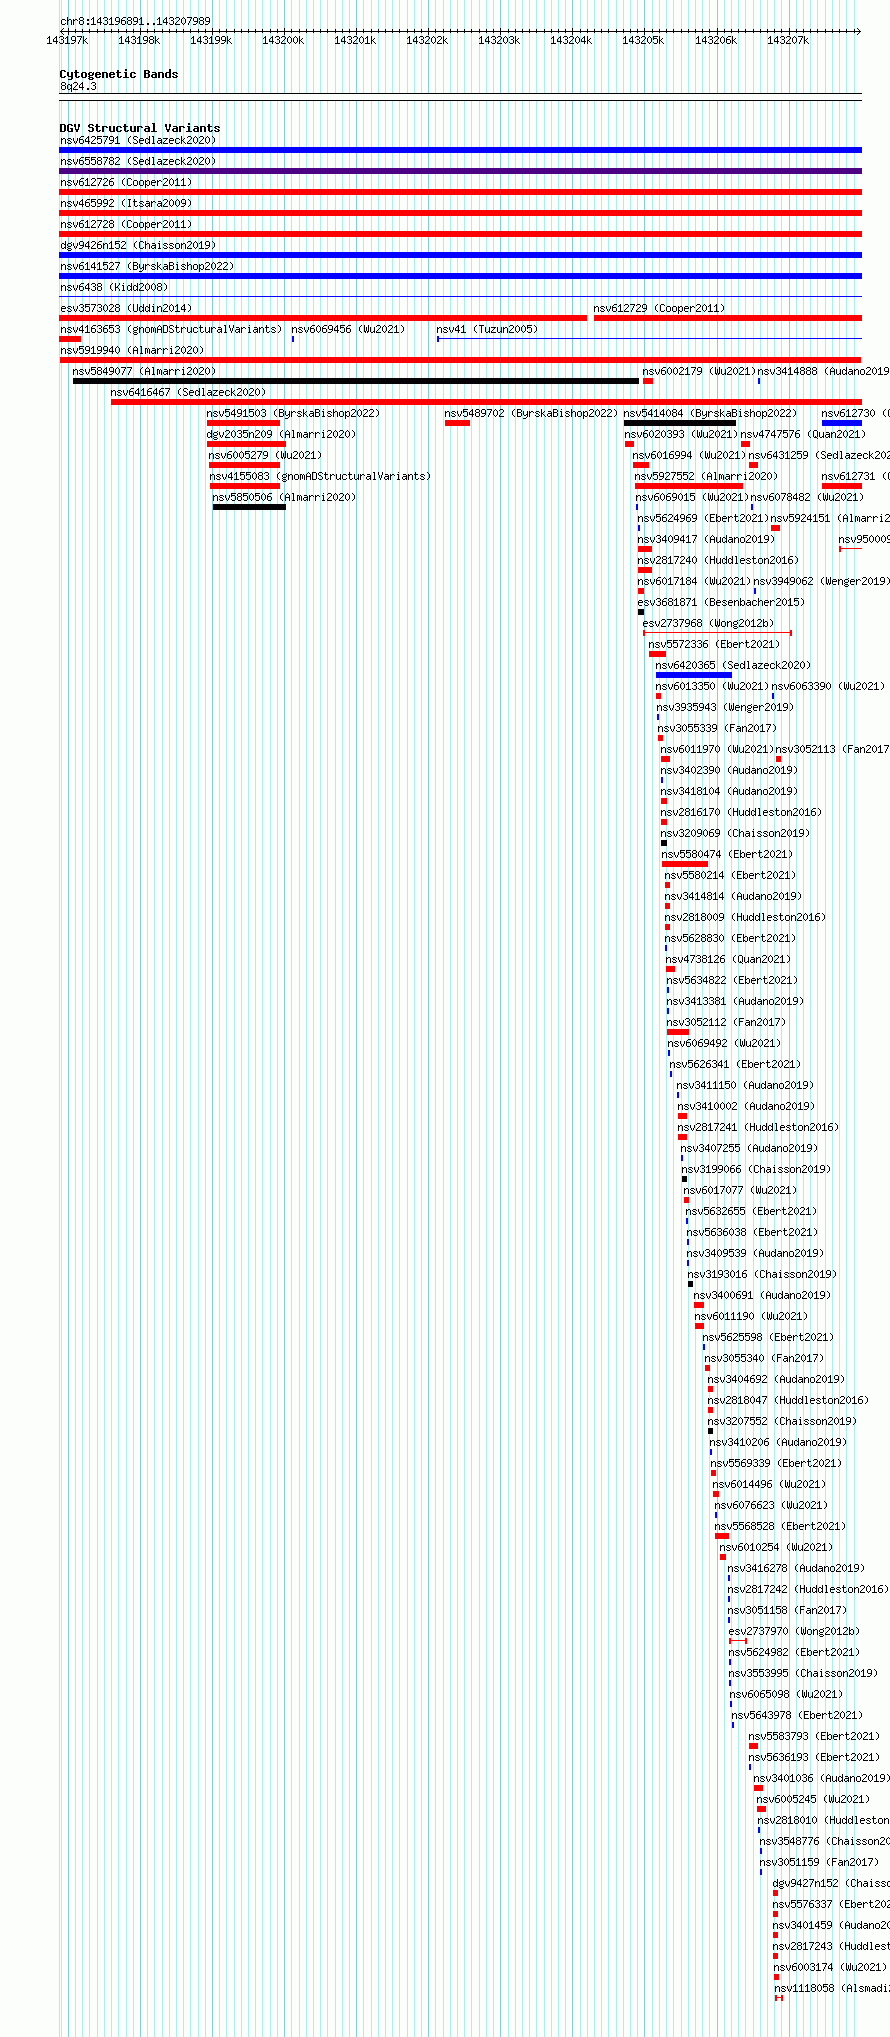890x2037 pixels.
Task: Select nsv4155083 (gnomADStructuralVariants) label
Action: [320, 476]
